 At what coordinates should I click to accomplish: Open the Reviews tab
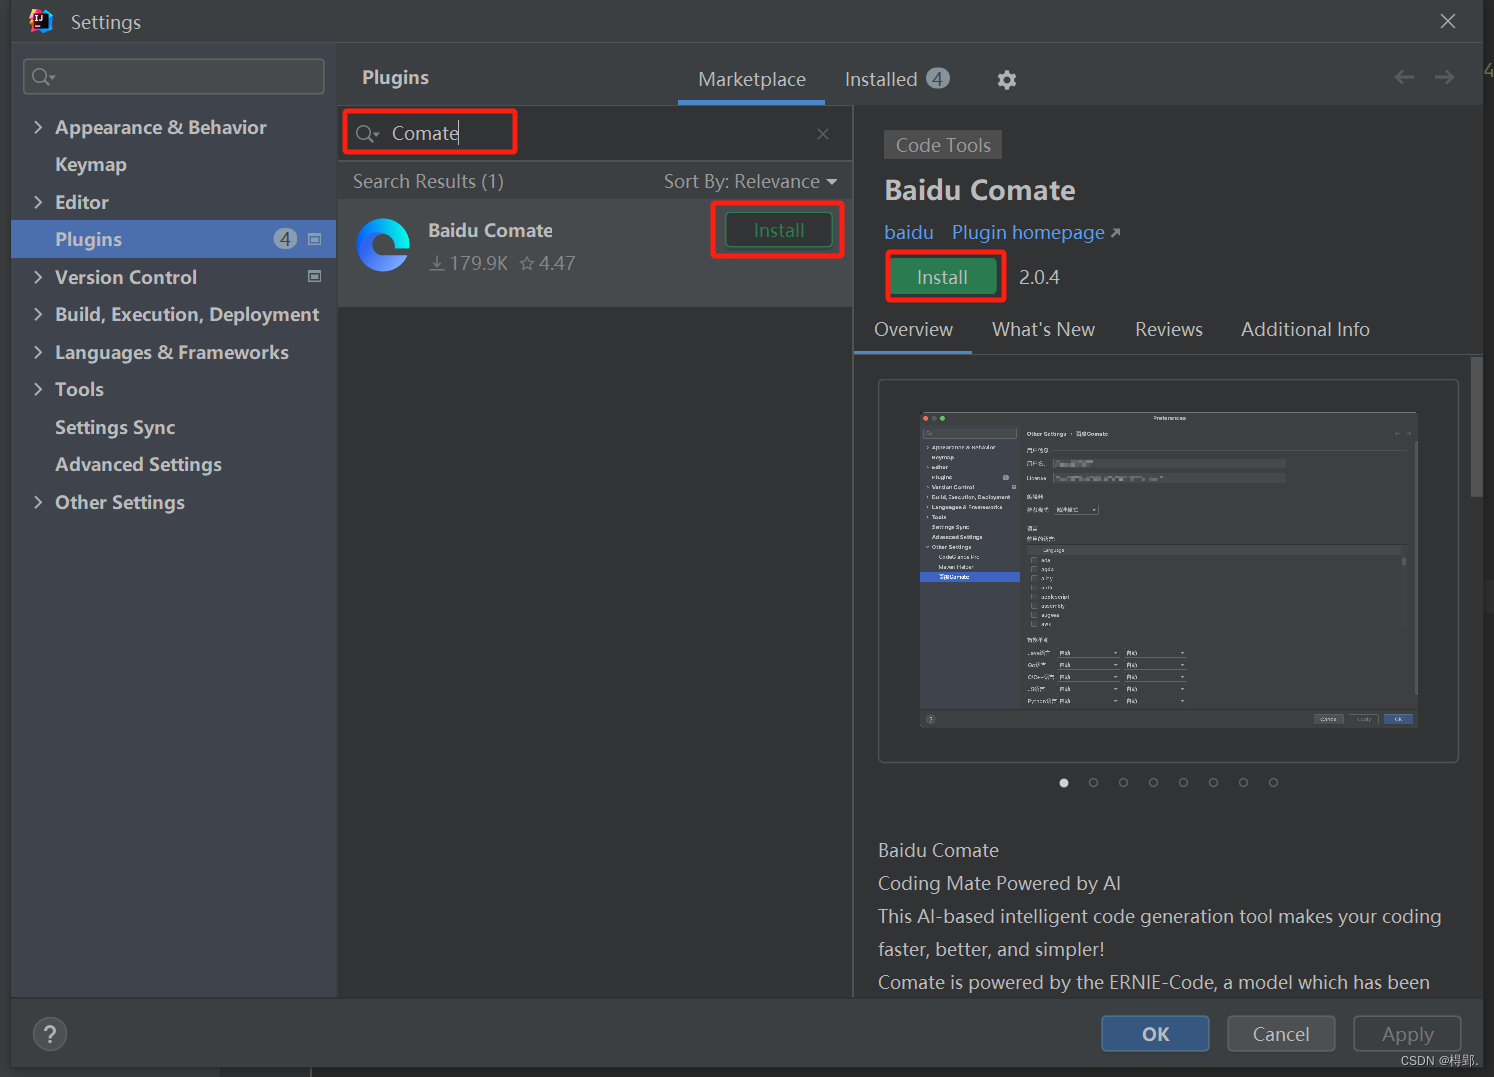pos(1169,330)
